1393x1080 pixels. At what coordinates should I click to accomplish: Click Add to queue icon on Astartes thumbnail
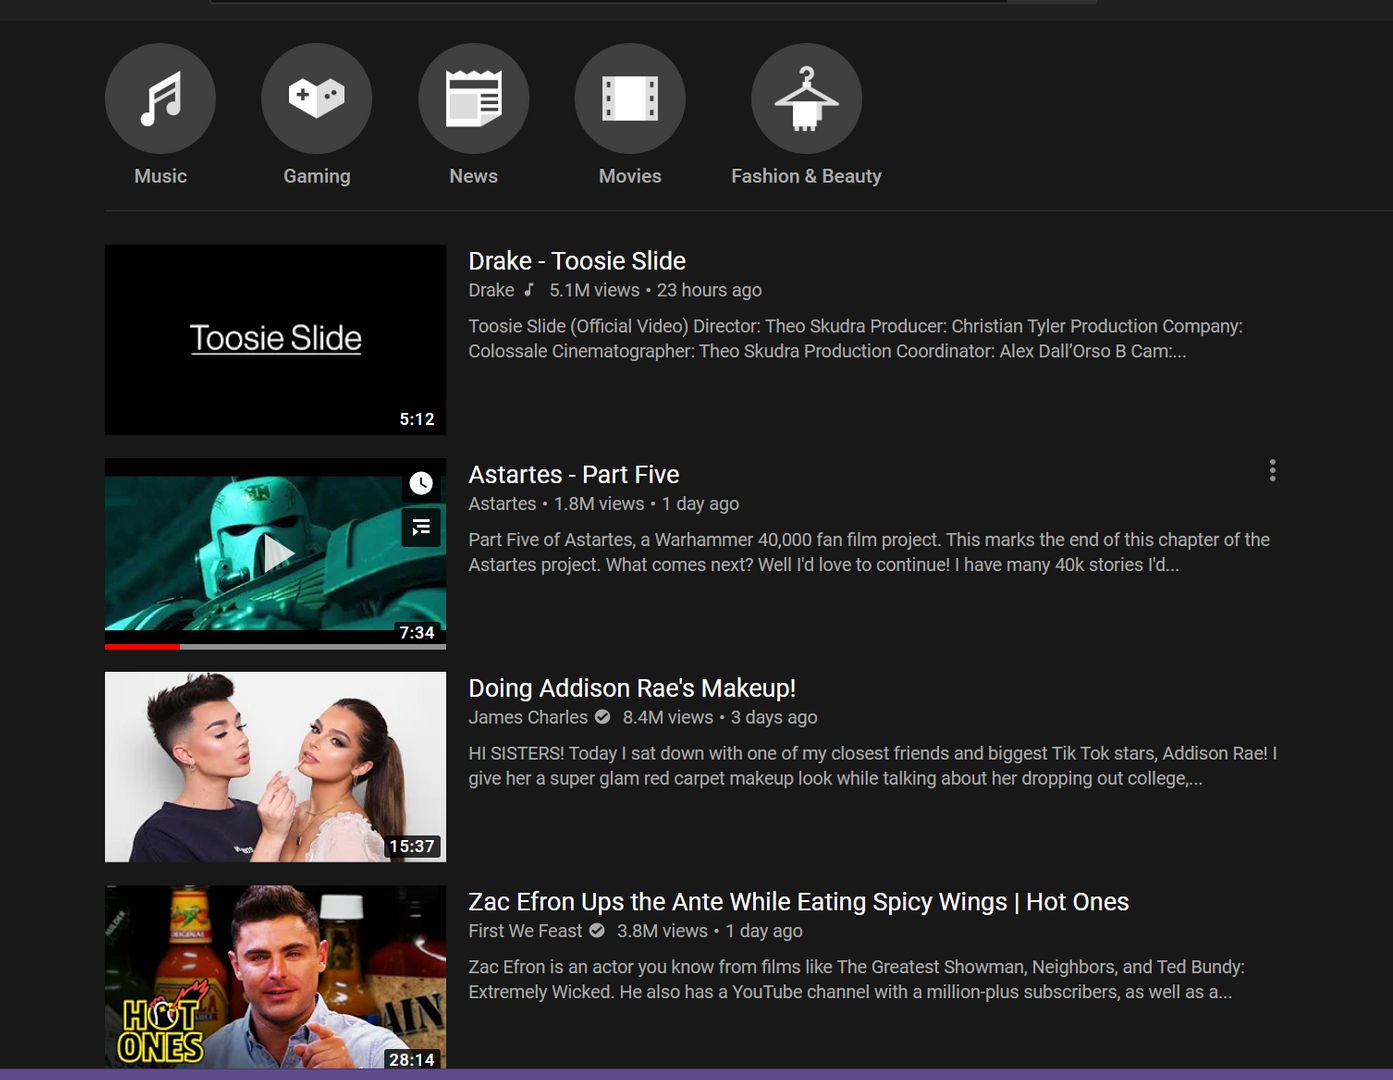coord(421,527)
